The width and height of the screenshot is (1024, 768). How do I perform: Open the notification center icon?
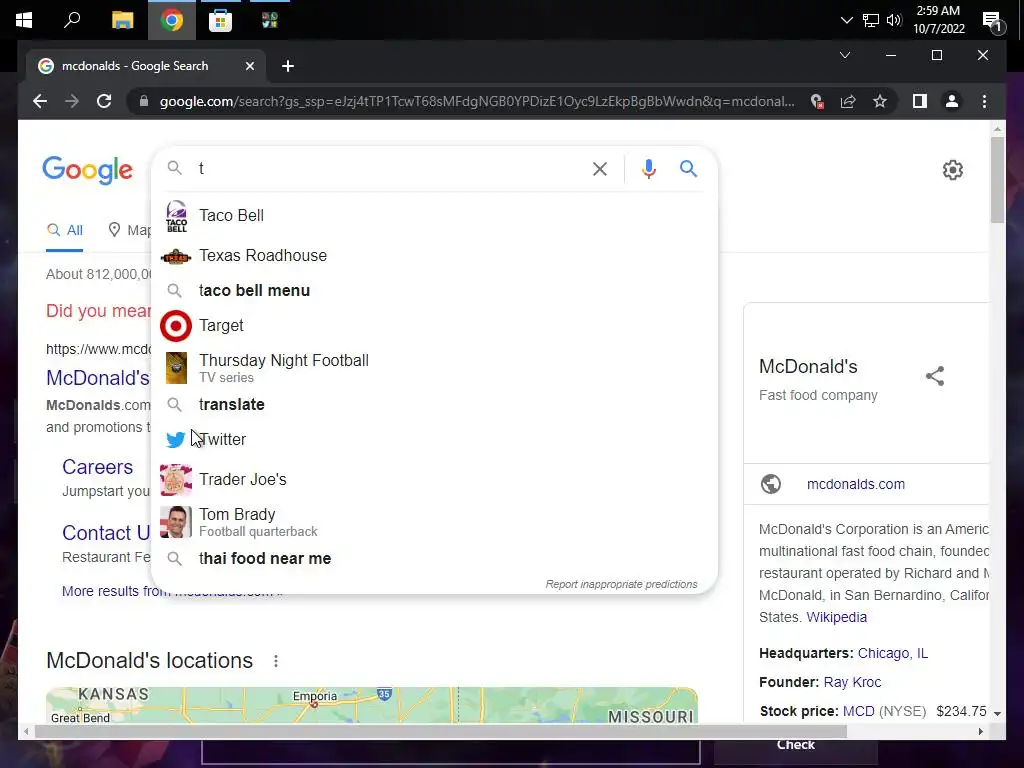(x=992, y=22)
